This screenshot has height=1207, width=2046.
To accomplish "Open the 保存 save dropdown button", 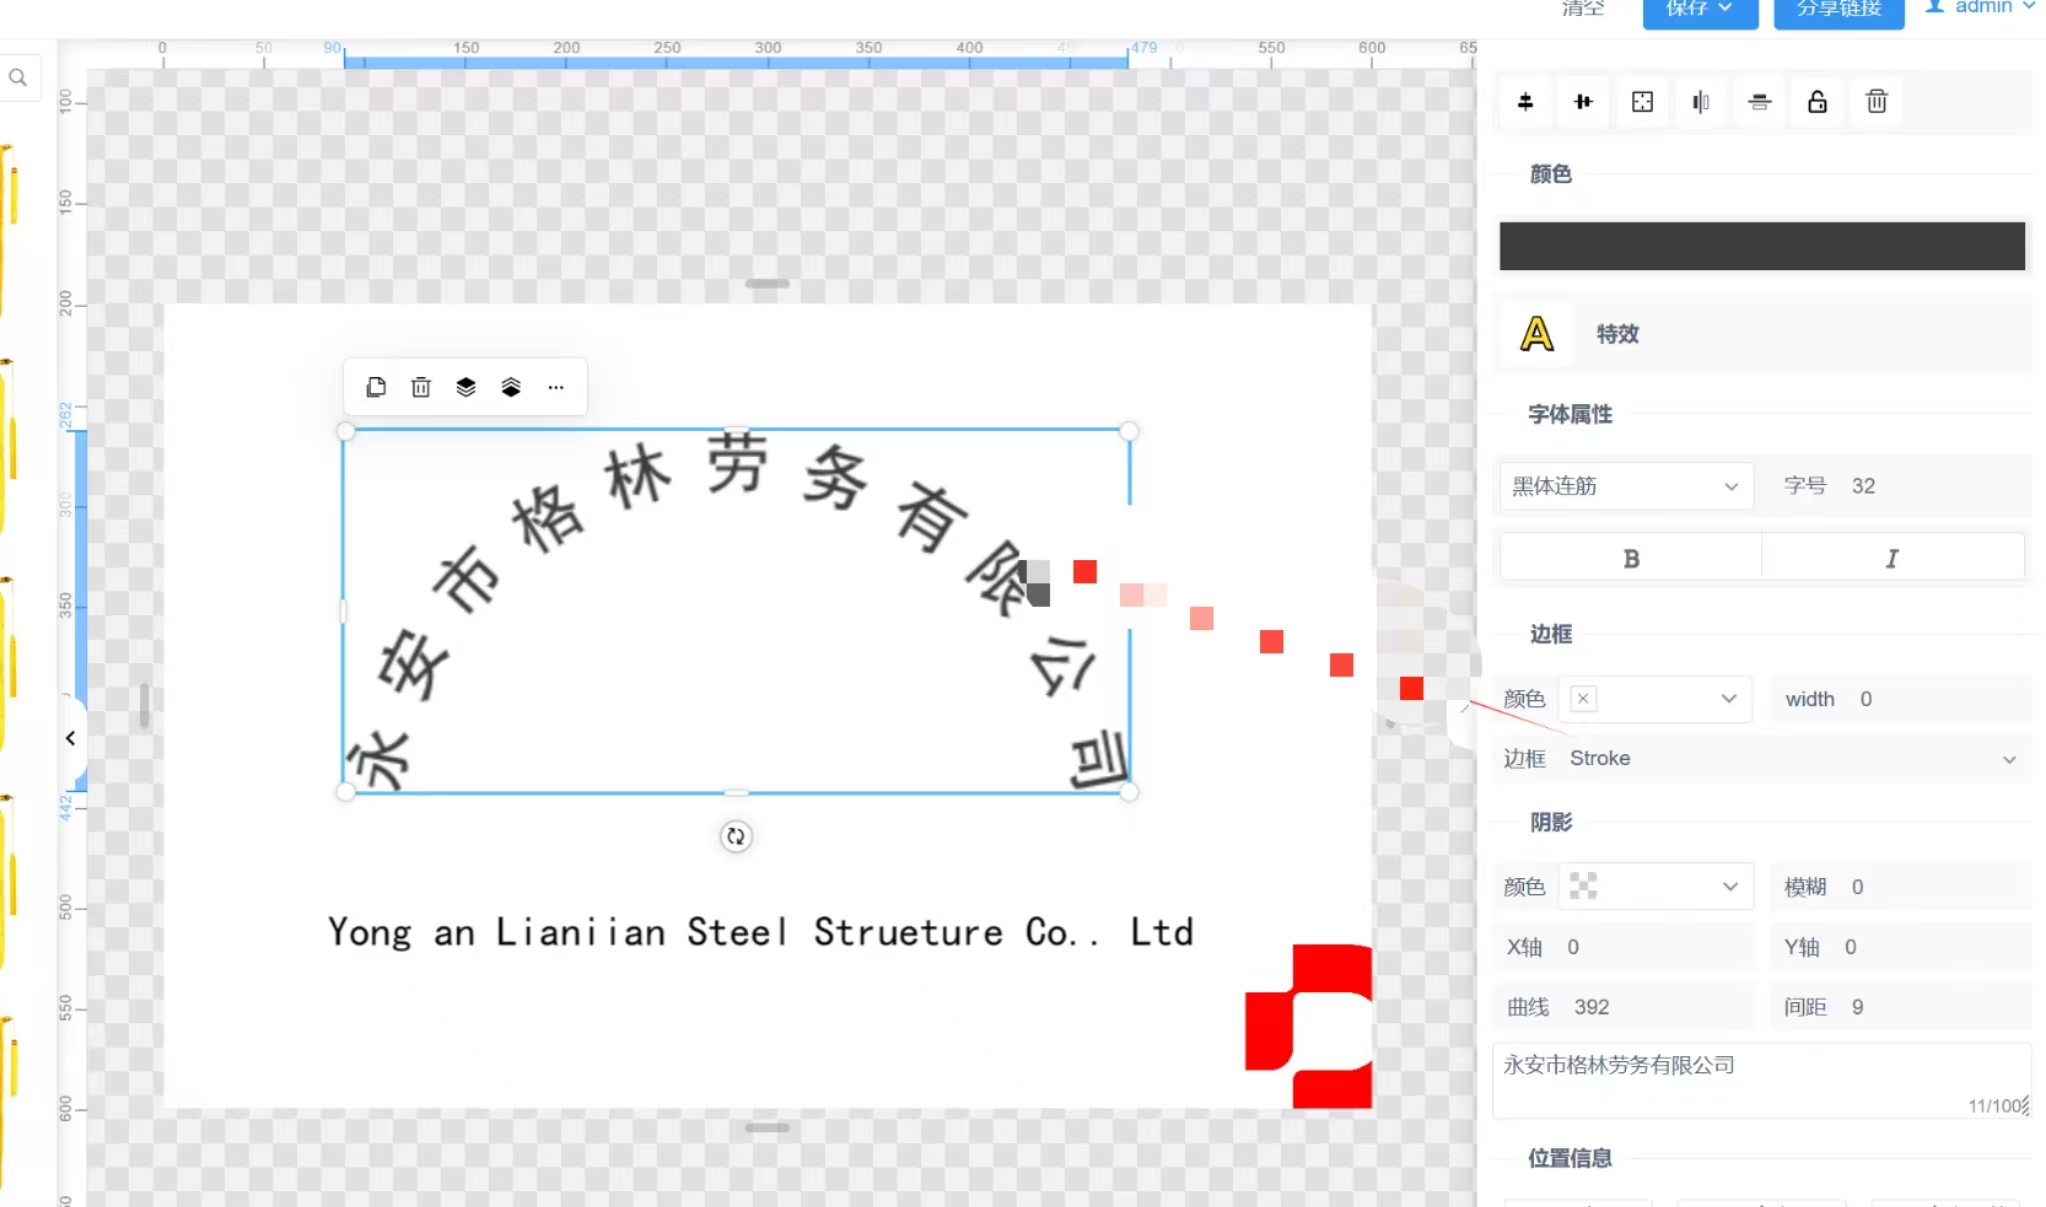I will [x=1700, y=11].
